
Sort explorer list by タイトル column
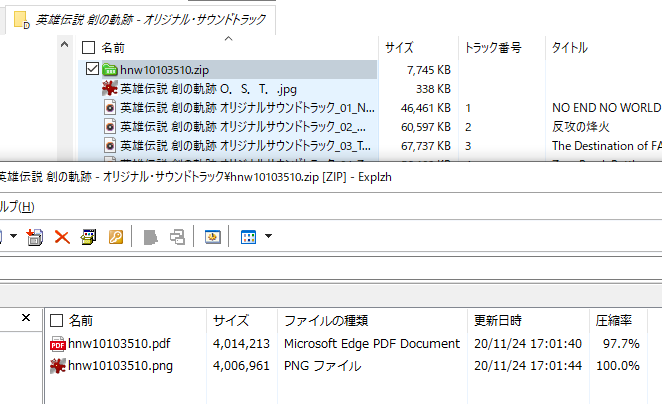click(570, 48)
